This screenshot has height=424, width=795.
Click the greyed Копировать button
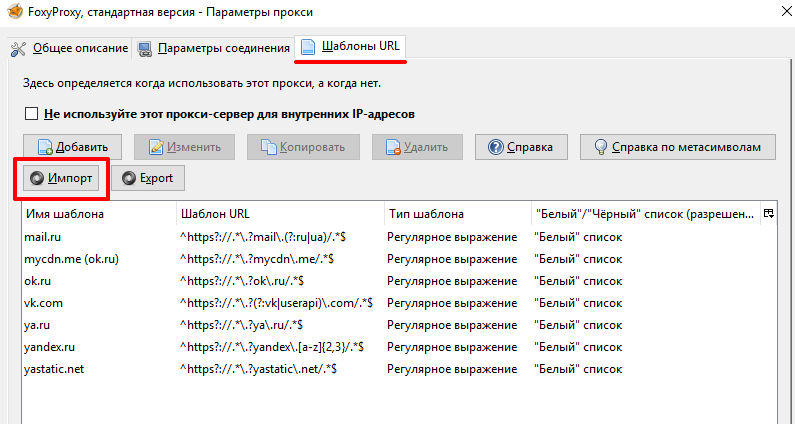[303, 147]
